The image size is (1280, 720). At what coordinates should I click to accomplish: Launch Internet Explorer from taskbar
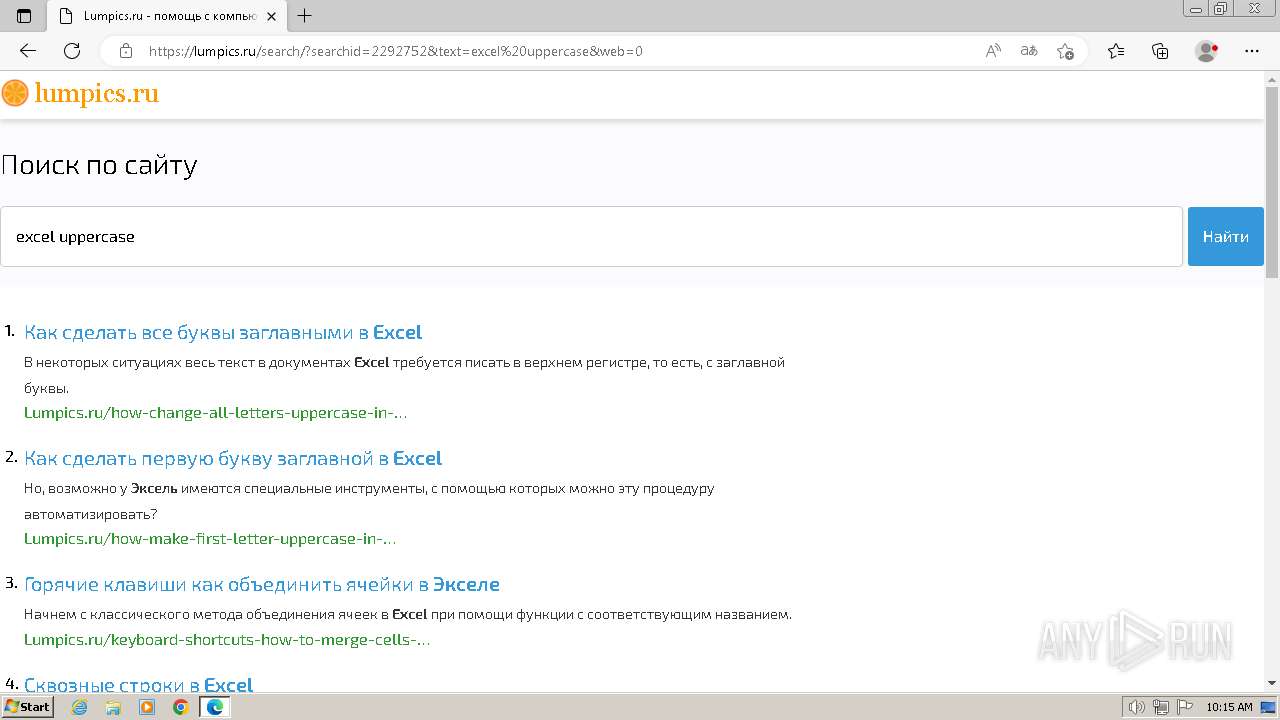tap(80, 707)
